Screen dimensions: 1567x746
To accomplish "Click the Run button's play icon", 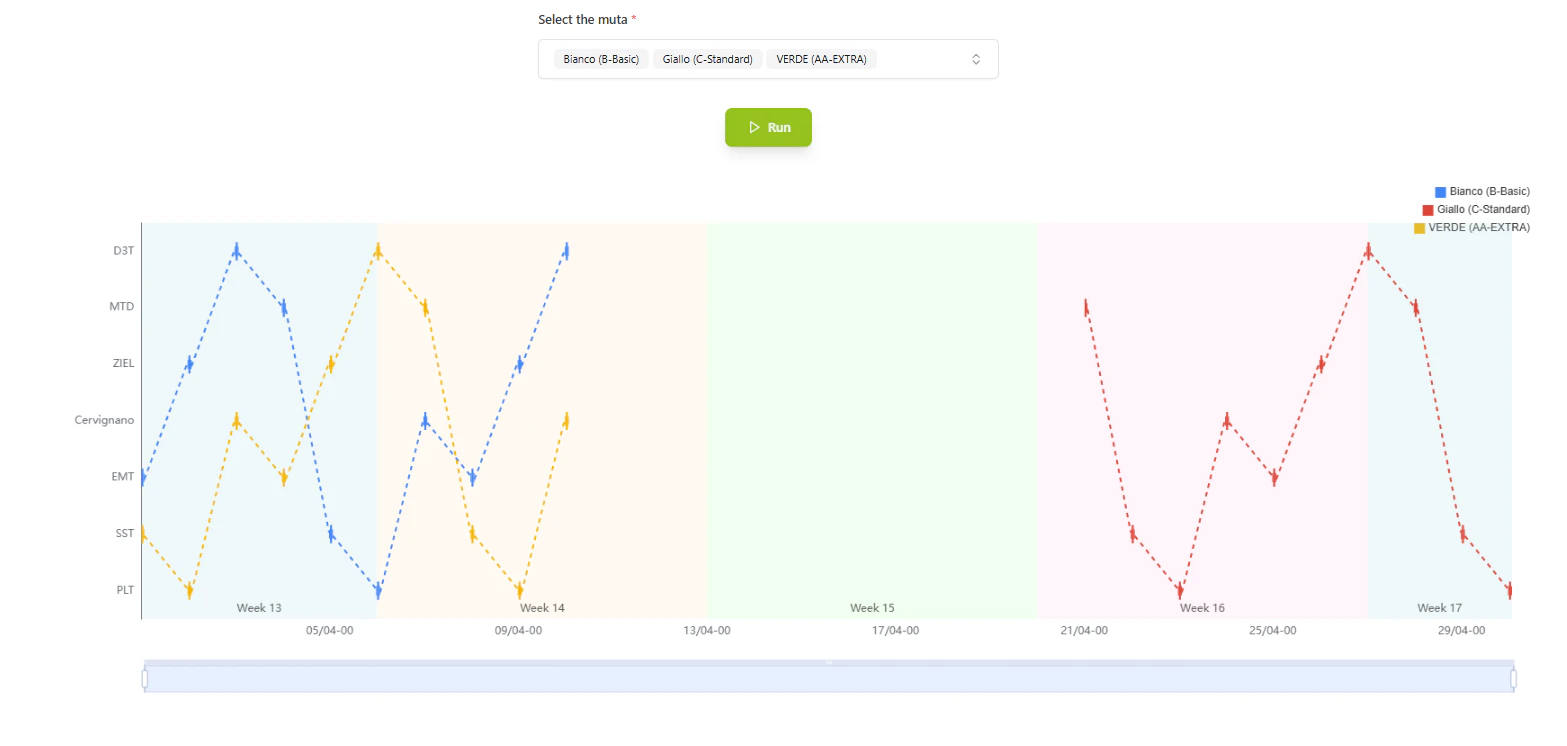I will point(754,127).
